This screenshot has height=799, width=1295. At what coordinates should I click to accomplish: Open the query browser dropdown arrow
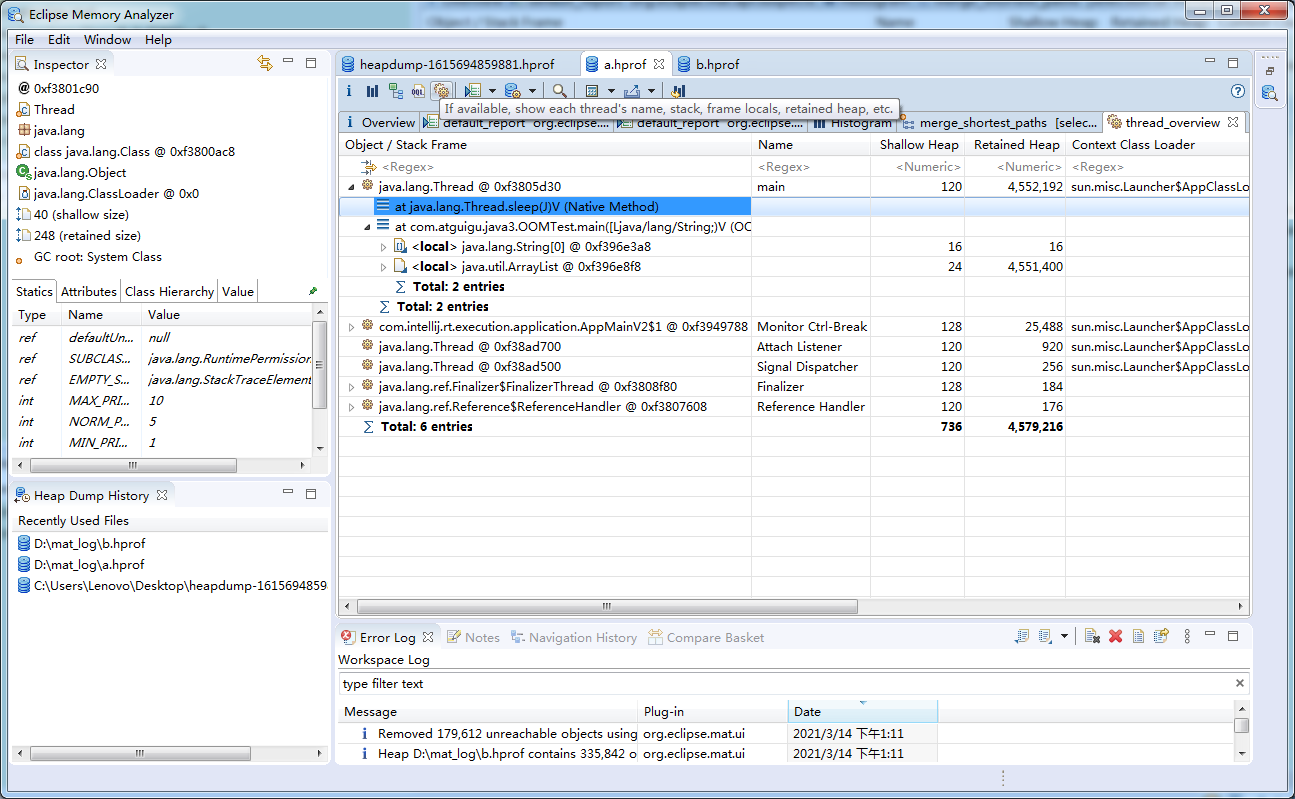click(x=531, y=91)
